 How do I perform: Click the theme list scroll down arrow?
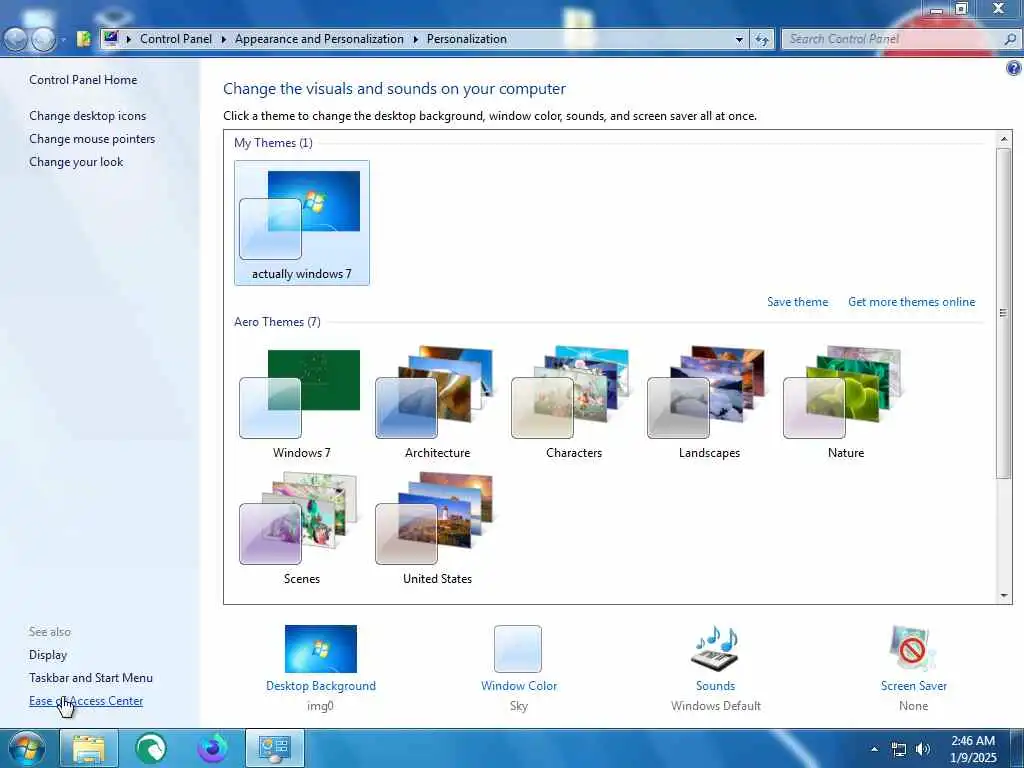coord(1004,596)
